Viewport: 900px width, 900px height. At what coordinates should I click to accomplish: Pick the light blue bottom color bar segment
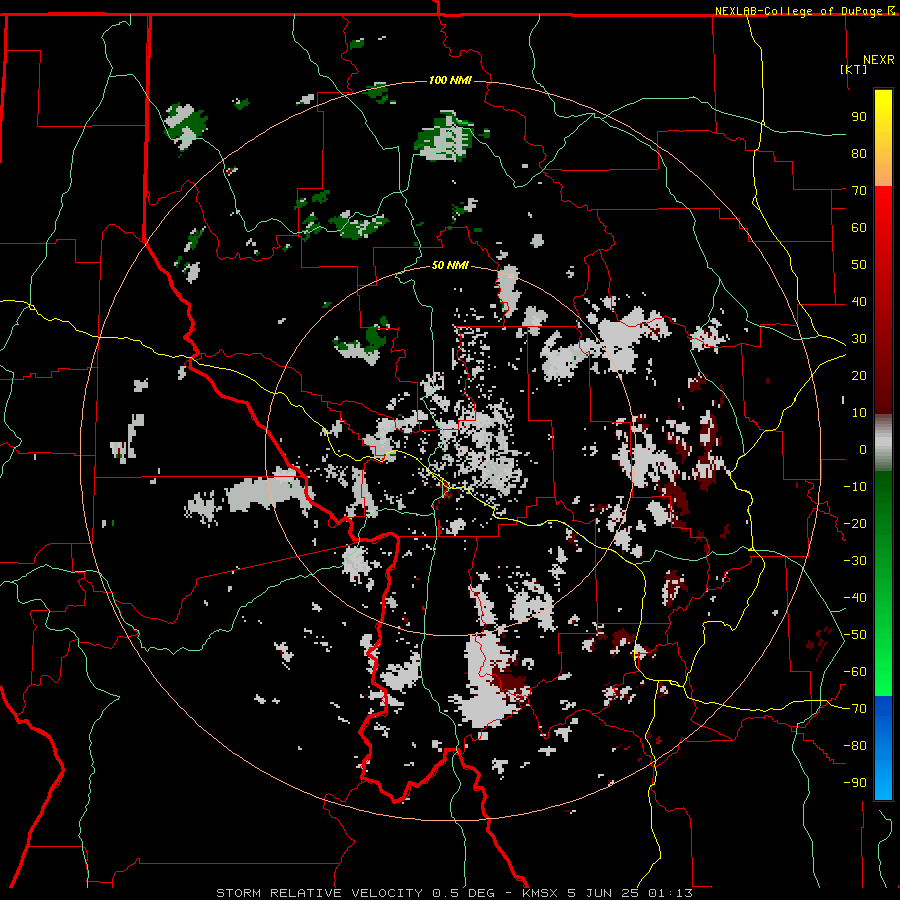883,781
